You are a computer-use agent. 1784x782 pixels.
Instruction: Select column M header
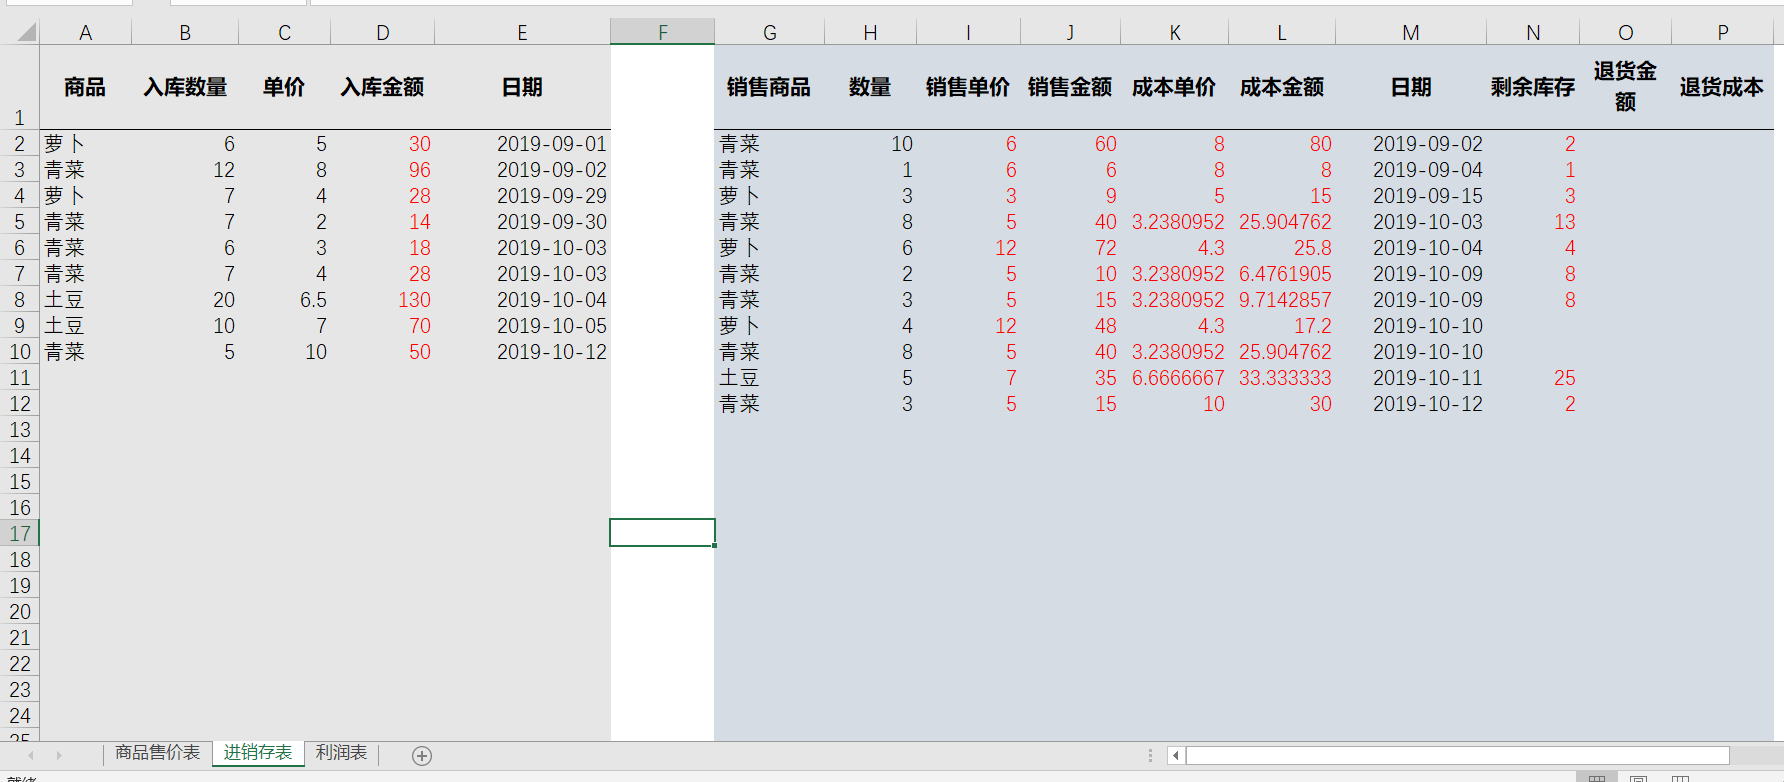click(x=1411, y=32)
